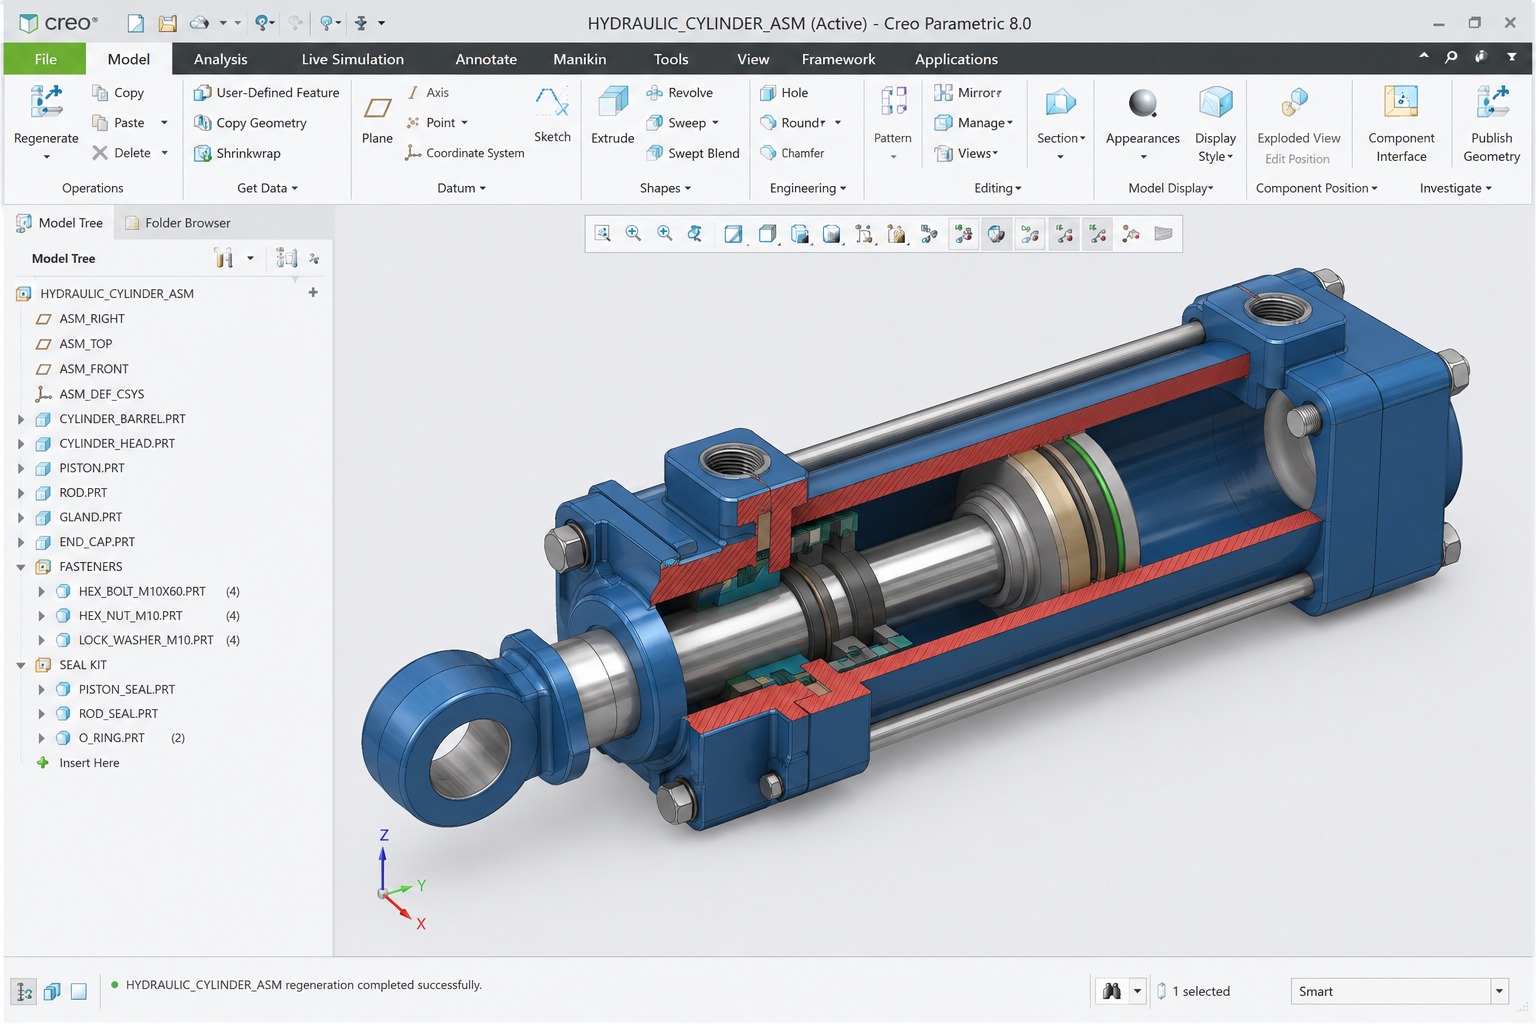Select the Revolve tool
Viewport: 1536px width, 1024px height.
(680, 92)
